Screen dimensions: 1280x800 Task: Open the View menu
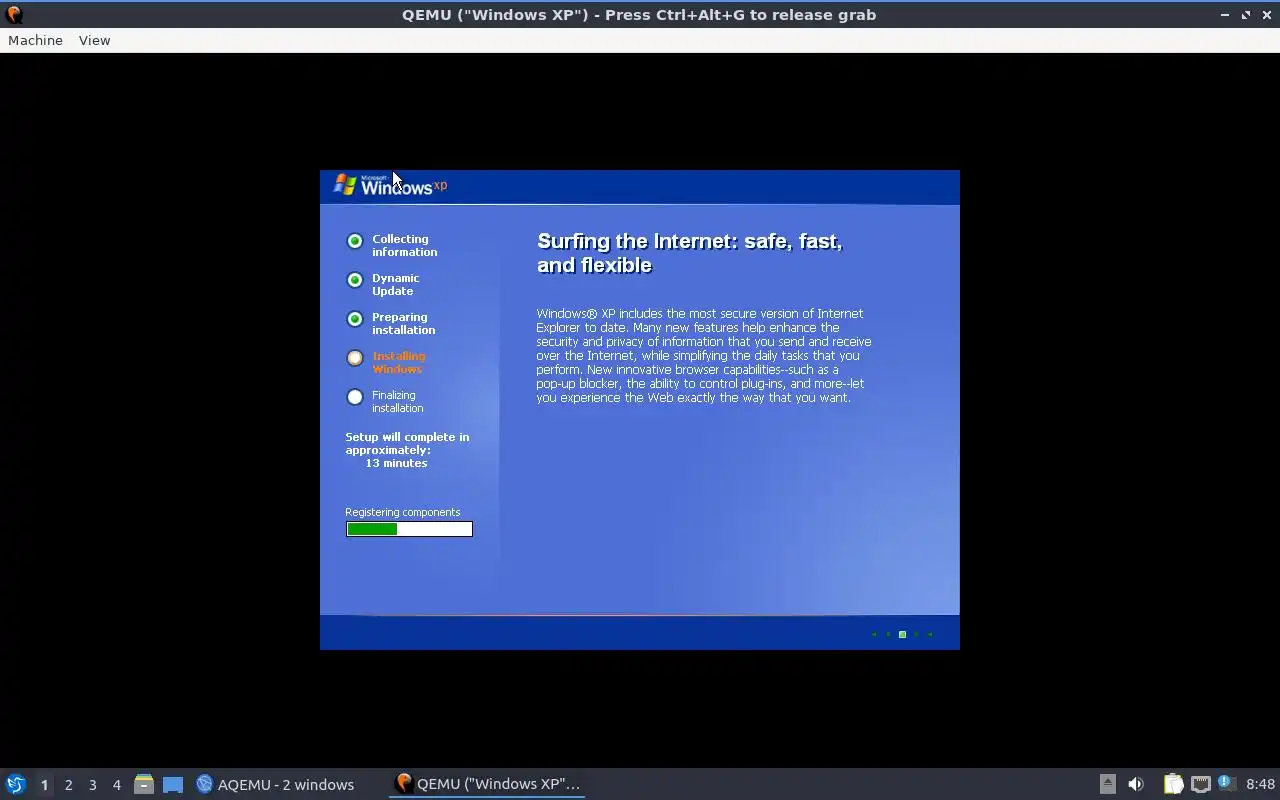tap(94, 40)
